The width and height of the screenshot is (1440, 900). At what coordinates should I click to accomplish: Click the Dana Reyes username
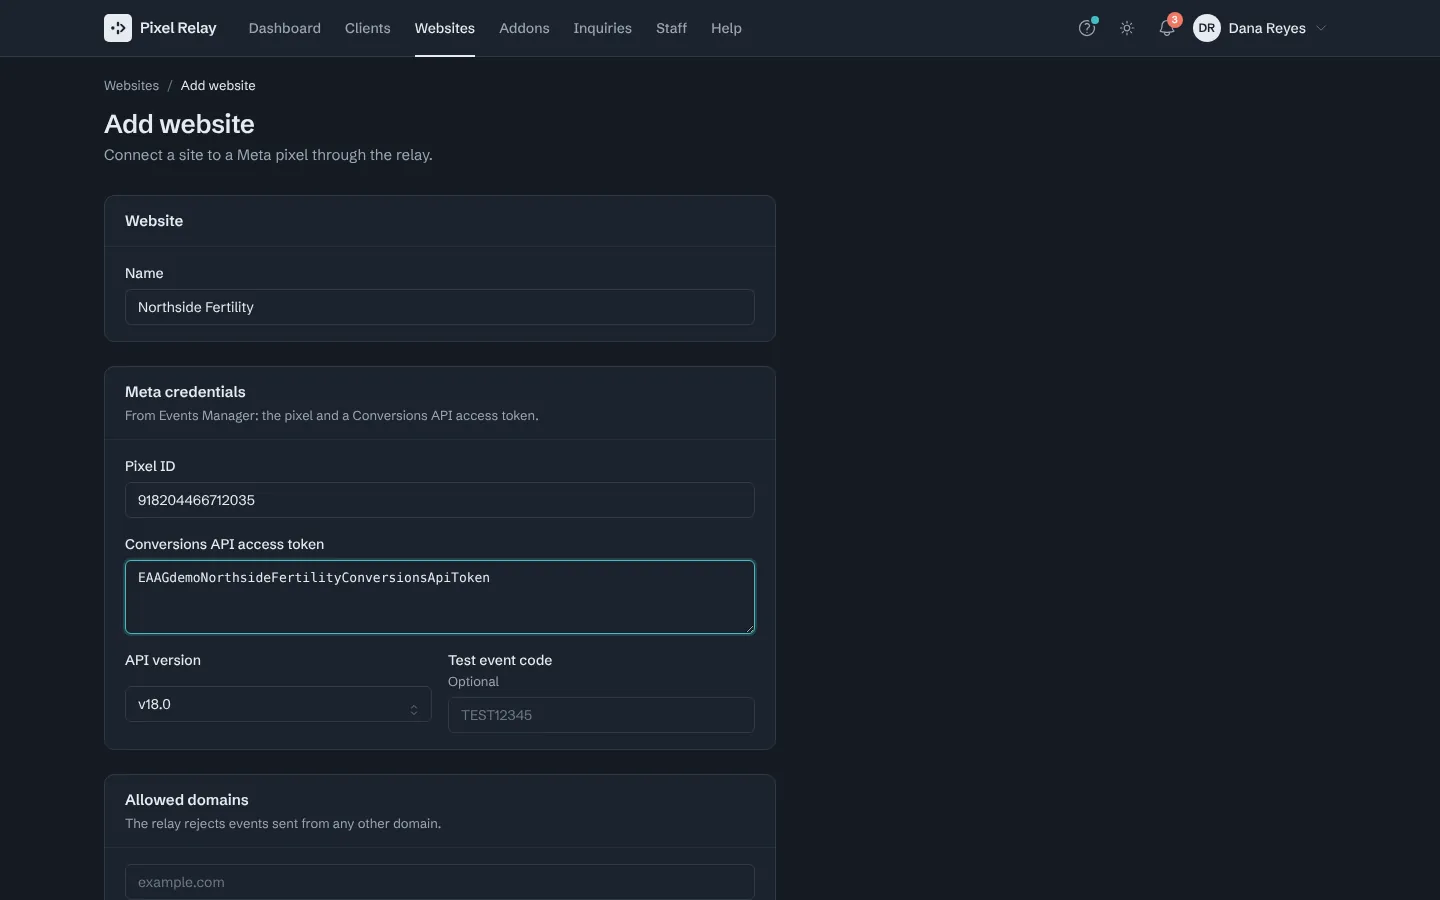tap(1267, 28)
